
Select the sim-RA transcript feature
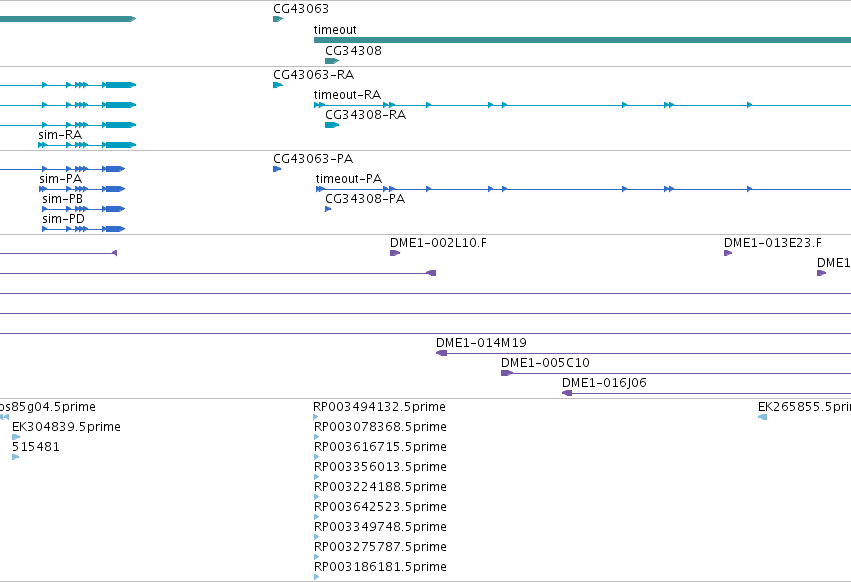click(x=87, y=145)
